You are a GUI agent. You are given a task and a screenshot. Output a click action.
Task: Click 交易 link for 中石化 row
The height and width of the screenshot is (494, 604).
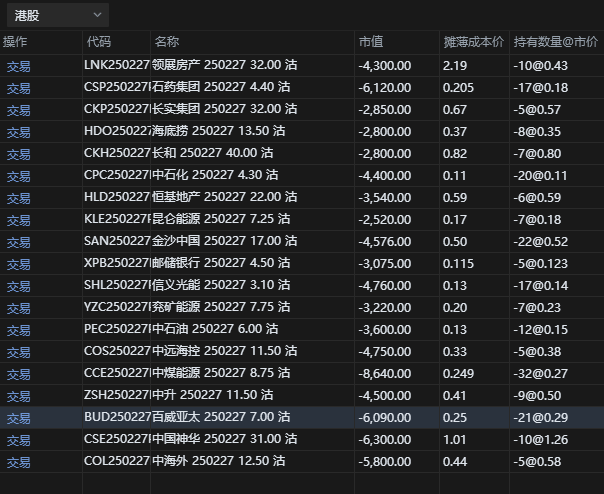pos(18,176)
